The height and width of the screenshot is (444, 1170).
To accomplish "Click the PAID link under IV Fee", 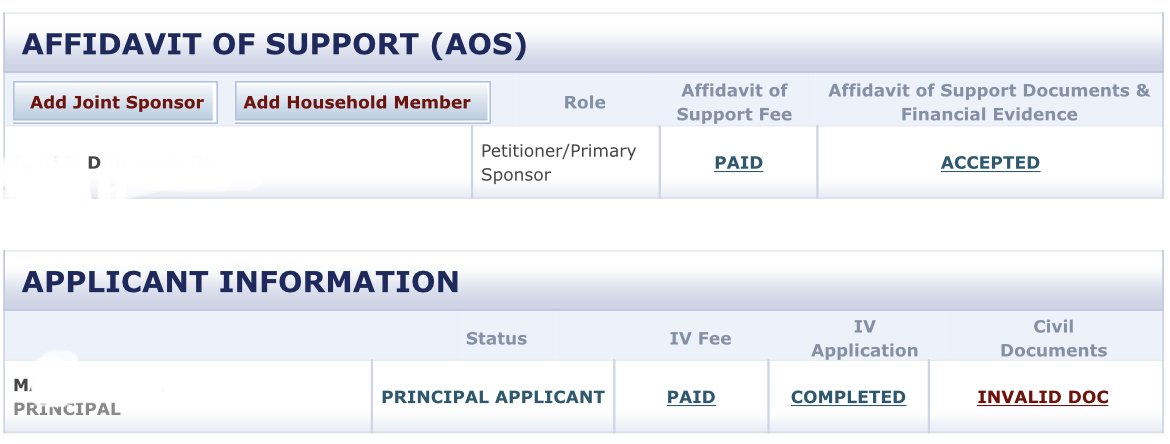I will click(691, 397).
